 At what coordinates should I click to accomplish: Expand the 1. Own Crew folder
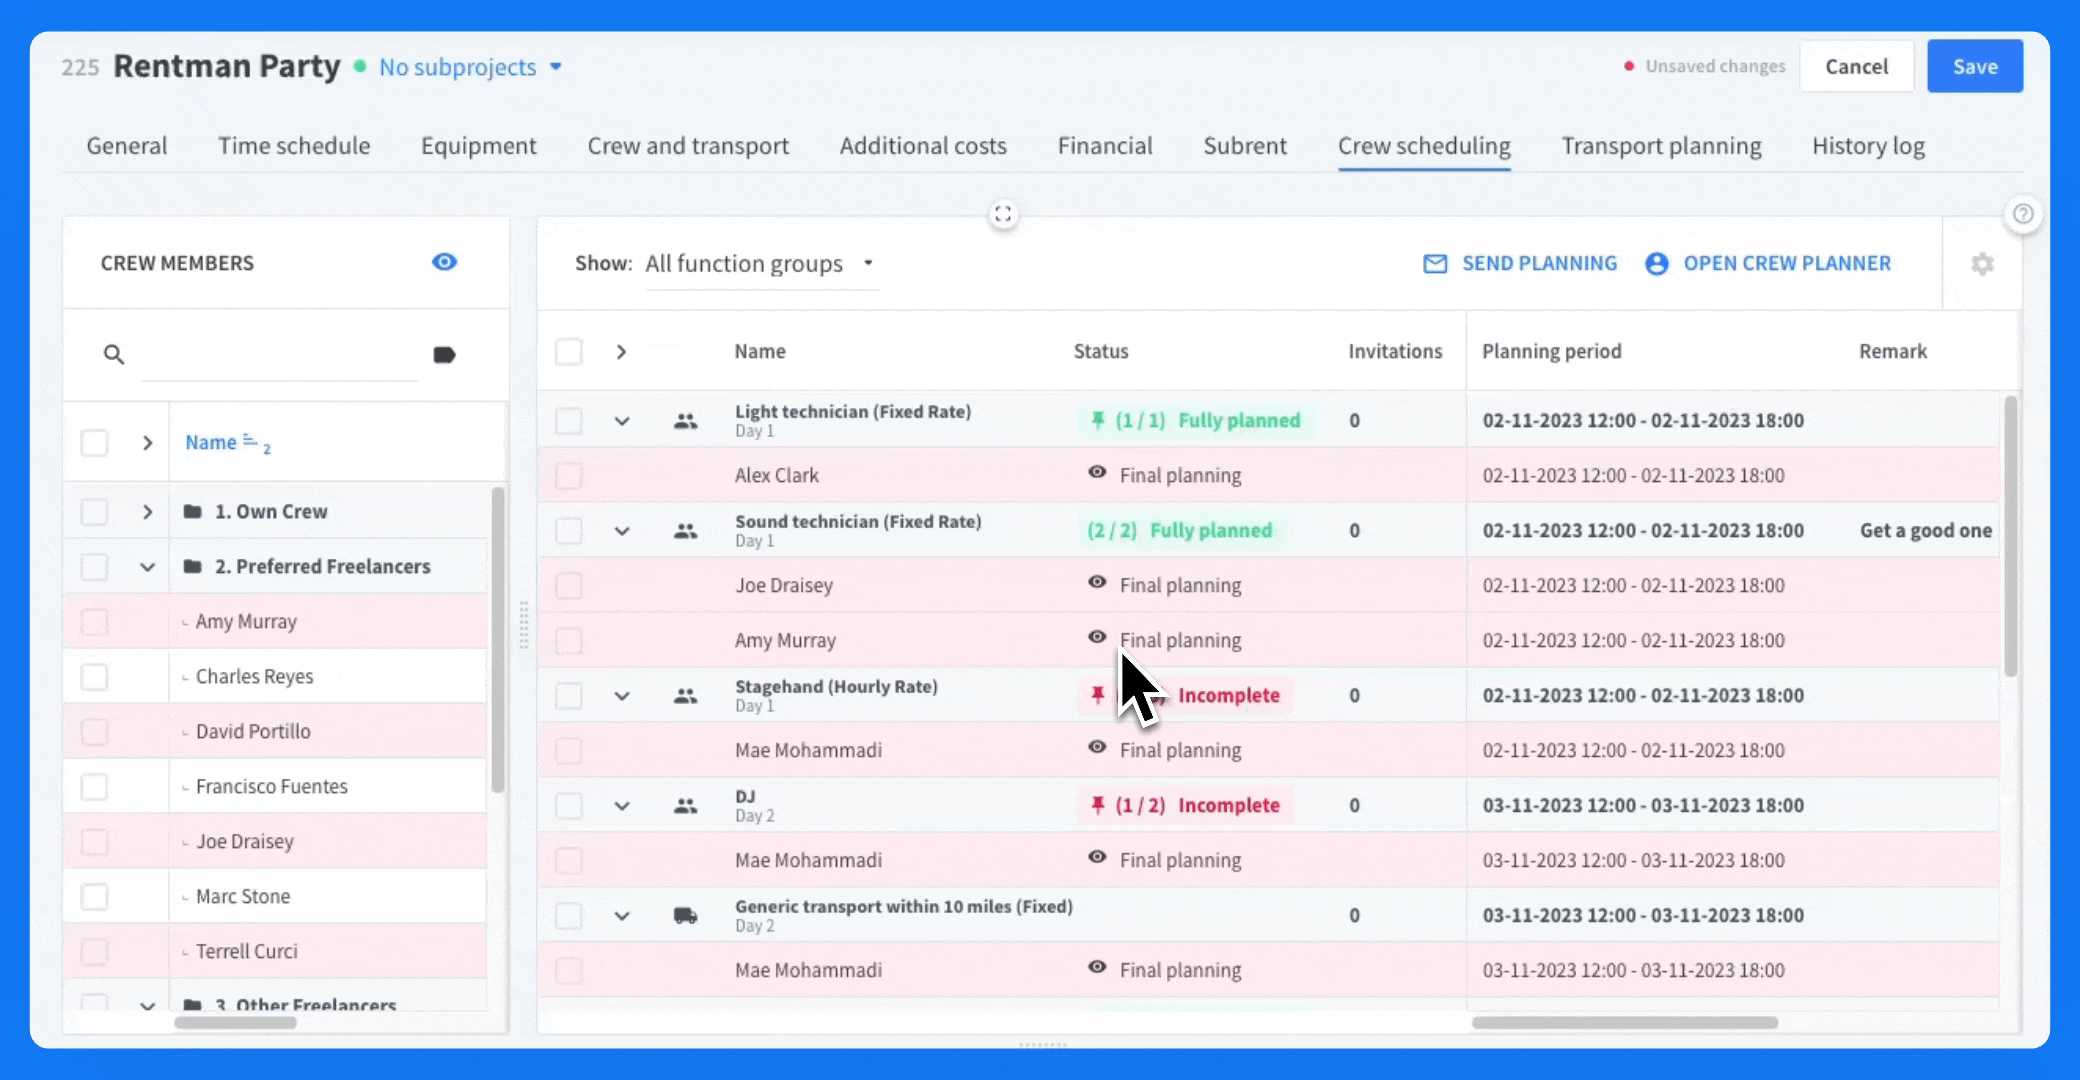(147, 512)
